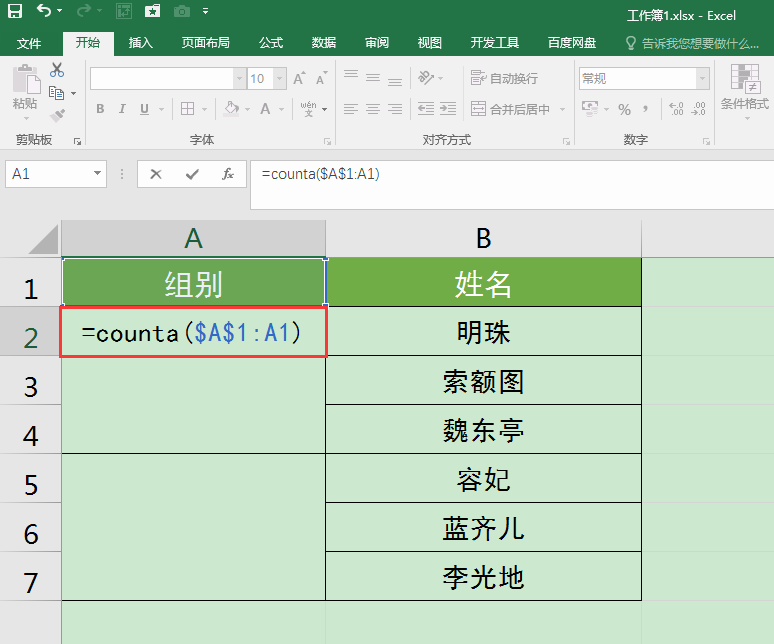Toggle Bold formatting
This screenshot has height=644, width=774.
100,109
